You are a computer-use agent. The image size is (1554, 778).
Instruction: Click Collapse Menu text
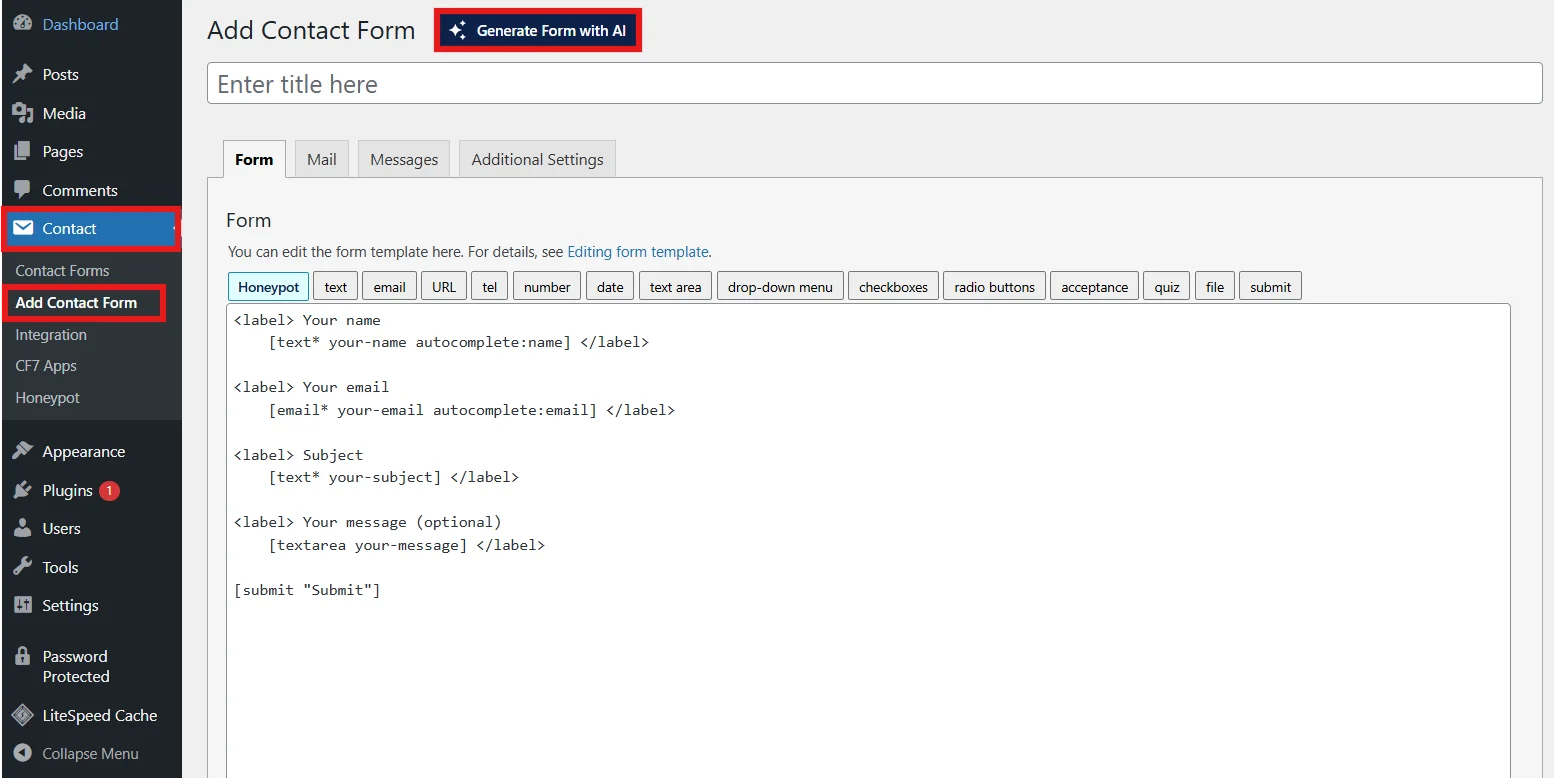point(90,753)
